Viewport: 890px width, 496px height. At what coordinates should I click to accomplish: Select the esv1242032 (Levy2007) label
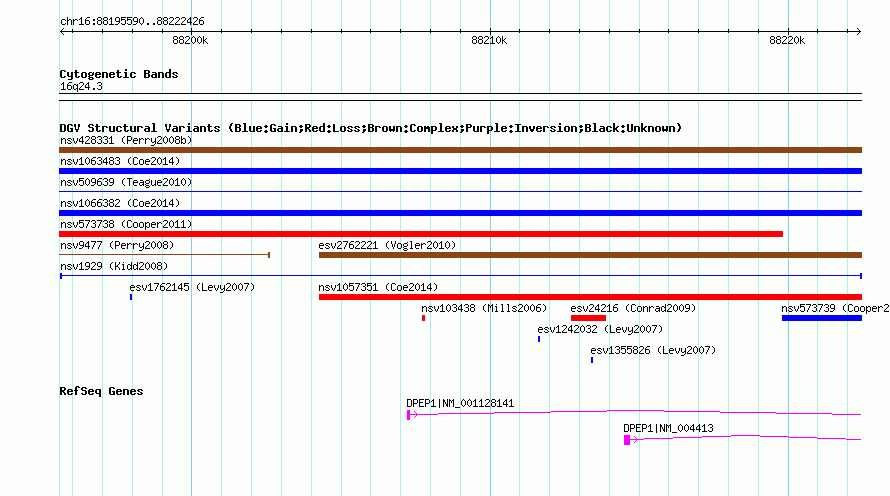[x=600, y=329]
